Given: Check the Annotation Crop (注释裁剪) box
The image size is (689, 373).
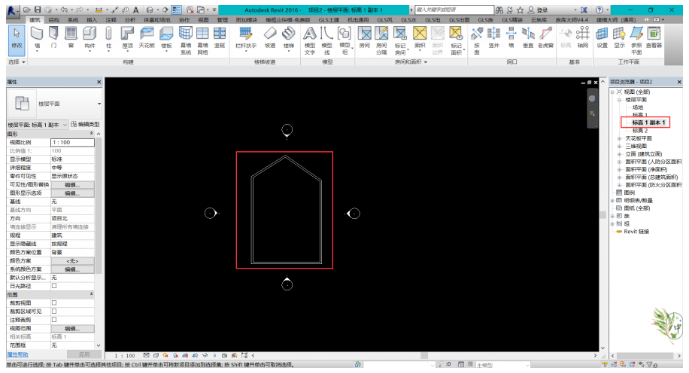Looking at the screenshot, I should [54, 319].
